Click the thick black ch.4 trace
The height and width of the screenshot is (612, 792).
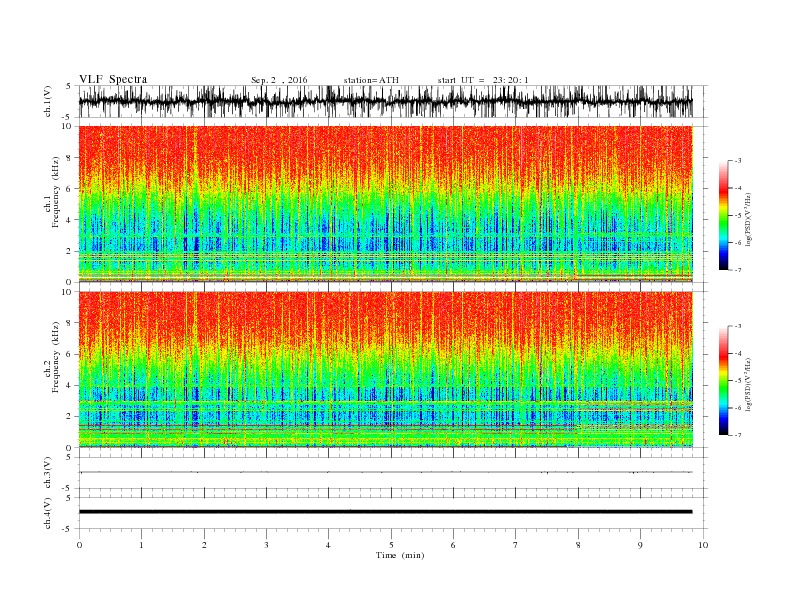point(385,512)
